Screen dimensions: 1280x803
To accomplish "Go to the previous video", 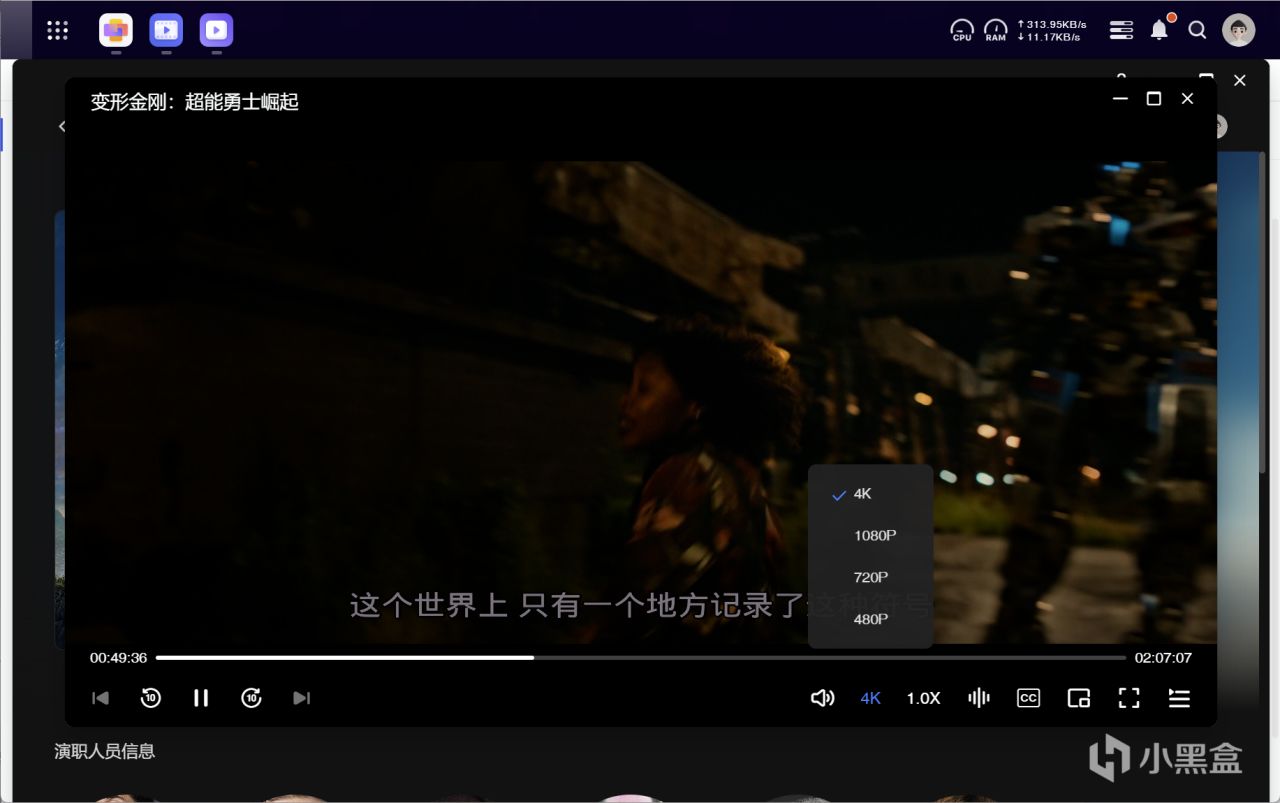I will tap(100, 698).
